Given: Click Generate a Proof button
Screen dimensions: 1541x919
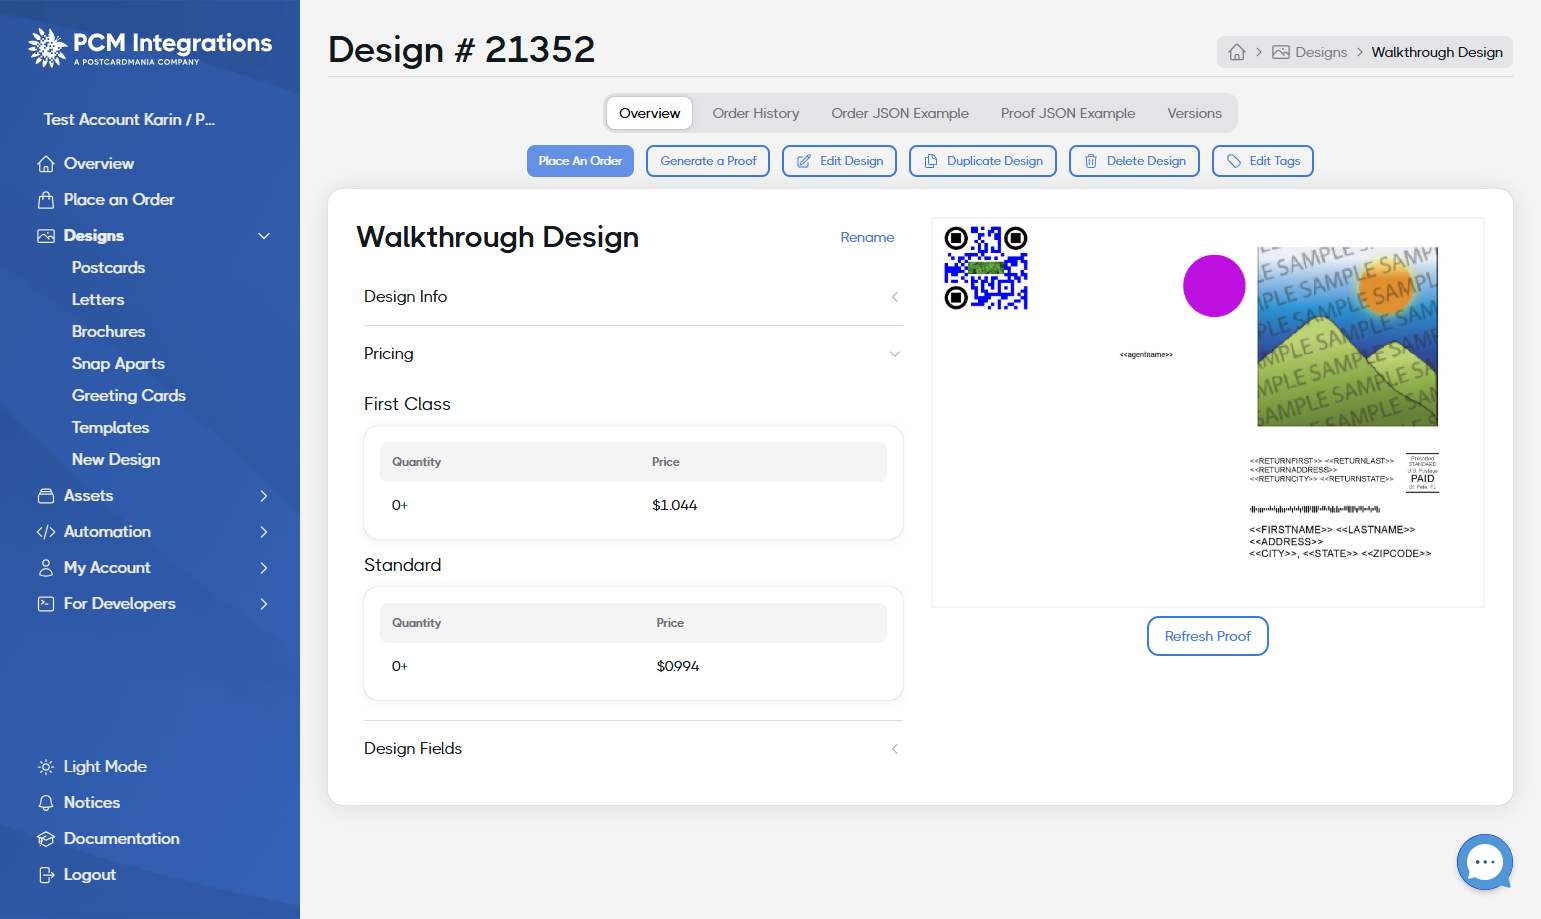Looking at the screenshot, I should pos(708,161).
